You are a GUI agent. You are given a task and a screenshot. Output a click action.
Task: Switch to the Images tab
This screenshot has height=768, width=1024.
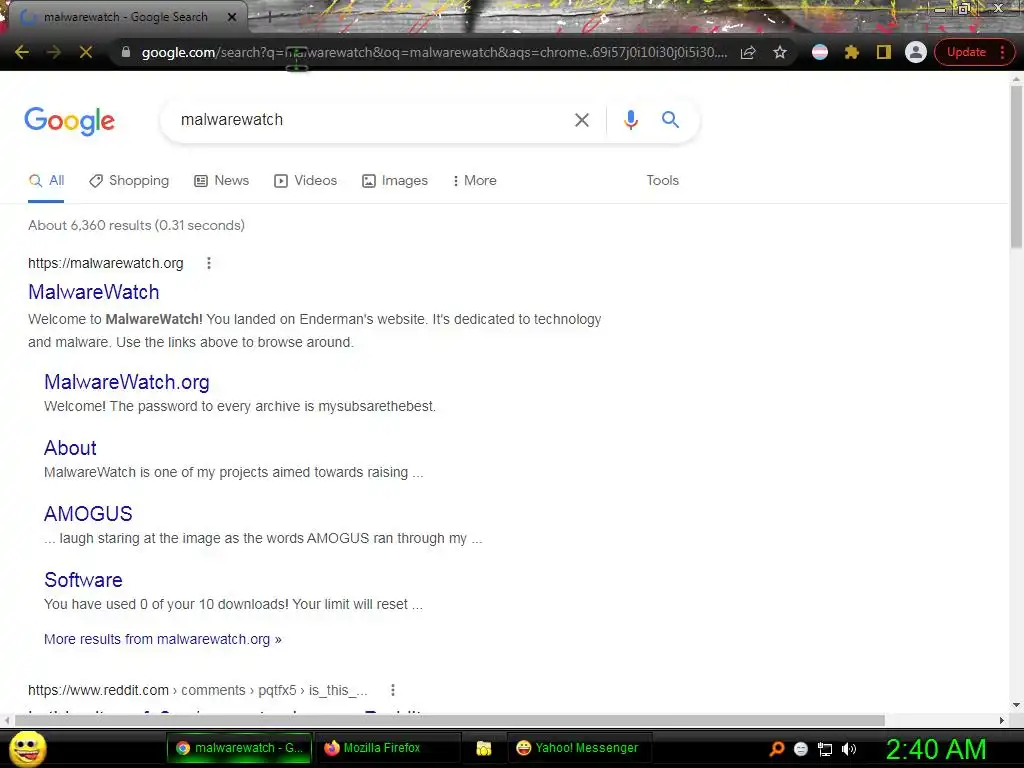pos(395,181)
